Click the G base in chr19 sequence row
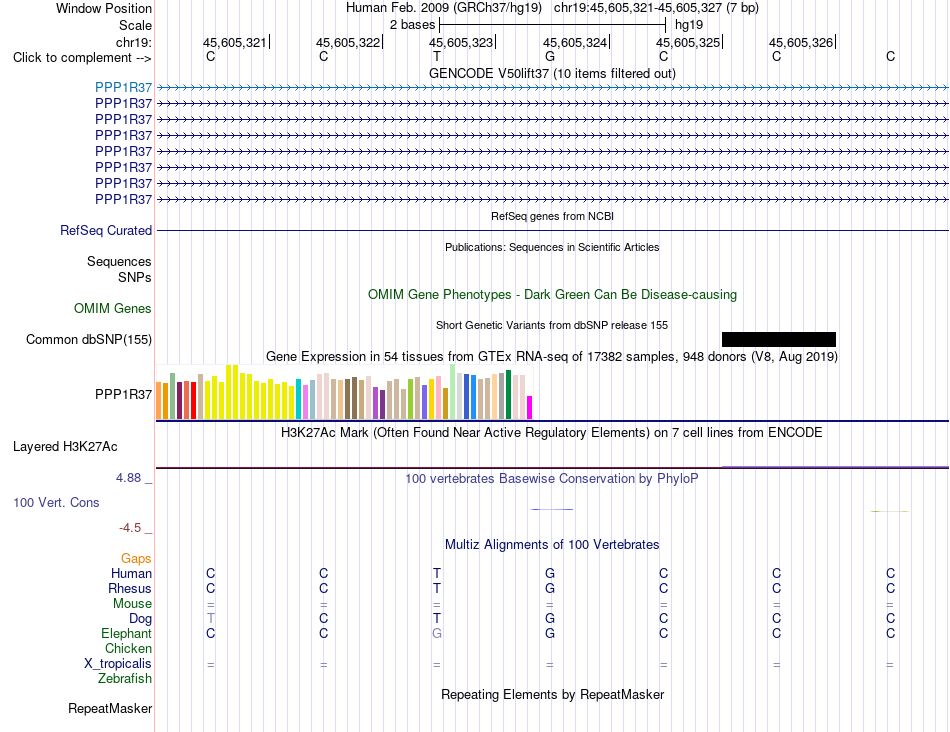 (550, 57)
